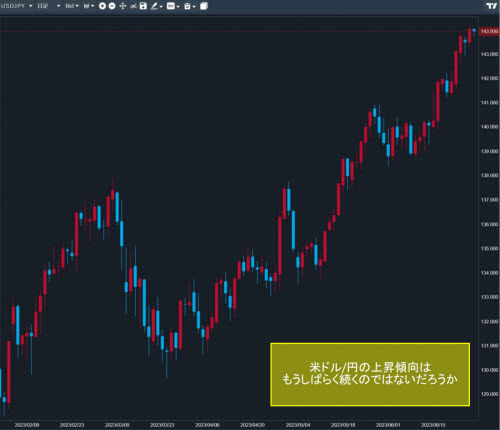Open the candlestick chart style dropdown
Screen dimensions: 500x430
[x=88, y=6]
